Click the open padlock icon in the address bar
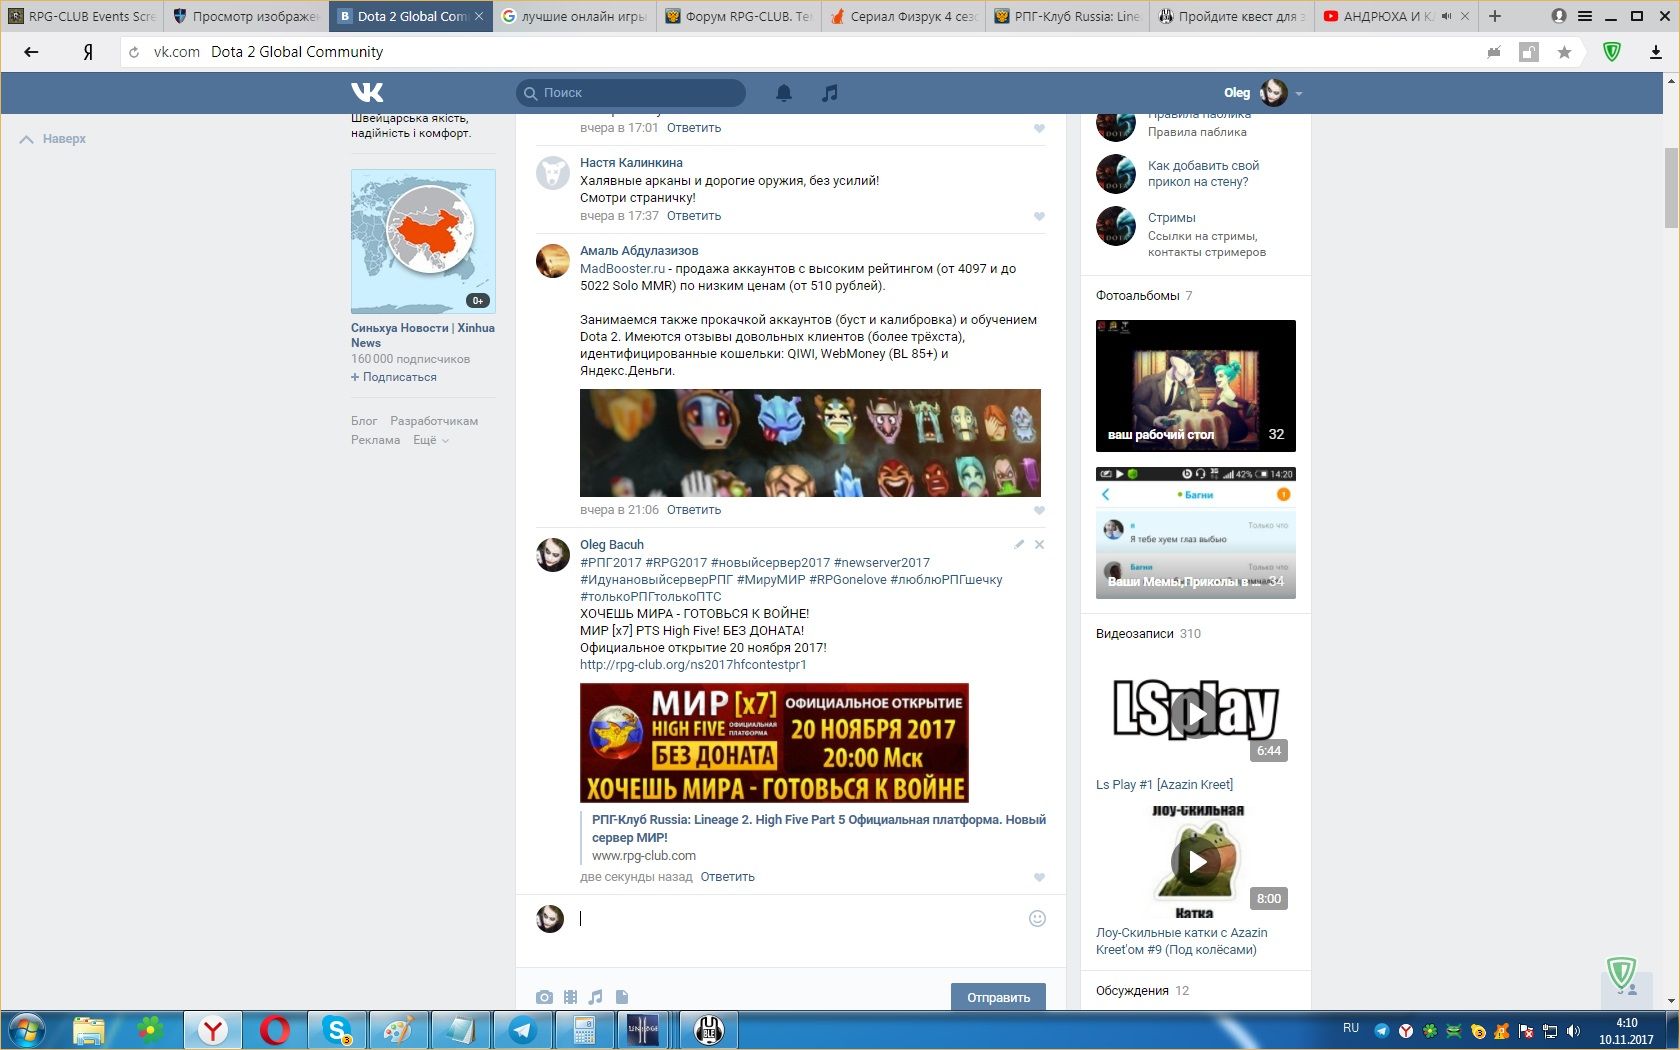1680x1050 pixels. [x=1529, y=52]
